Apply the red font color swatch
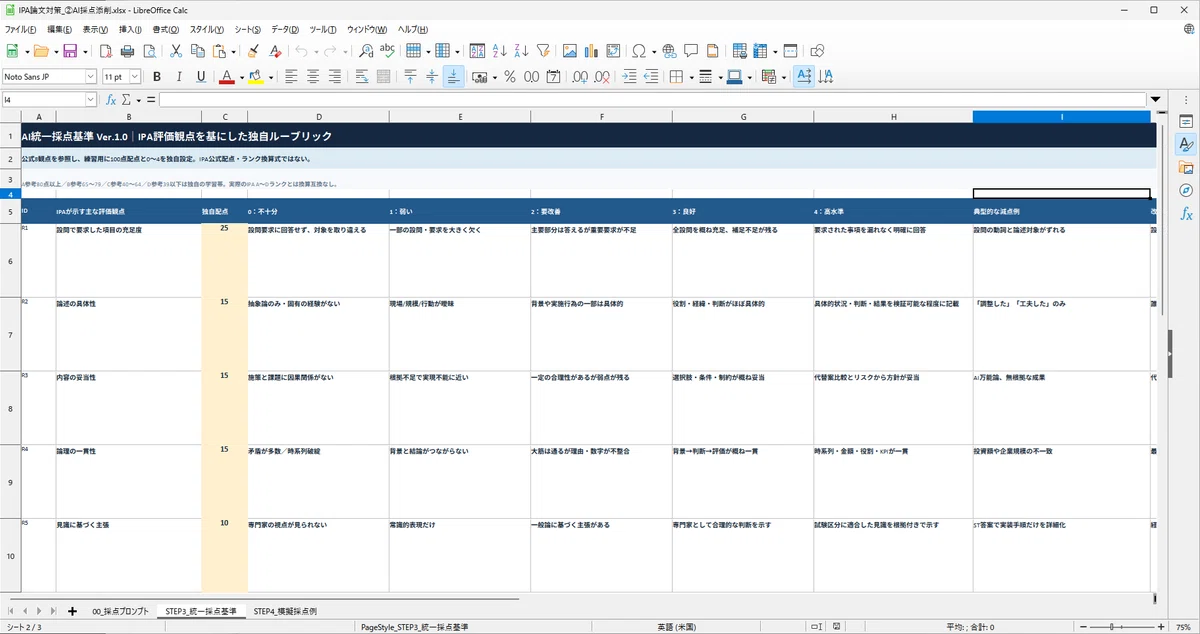Image resolution: width=1200 pixels, height=634 pixels. [227, 76]
